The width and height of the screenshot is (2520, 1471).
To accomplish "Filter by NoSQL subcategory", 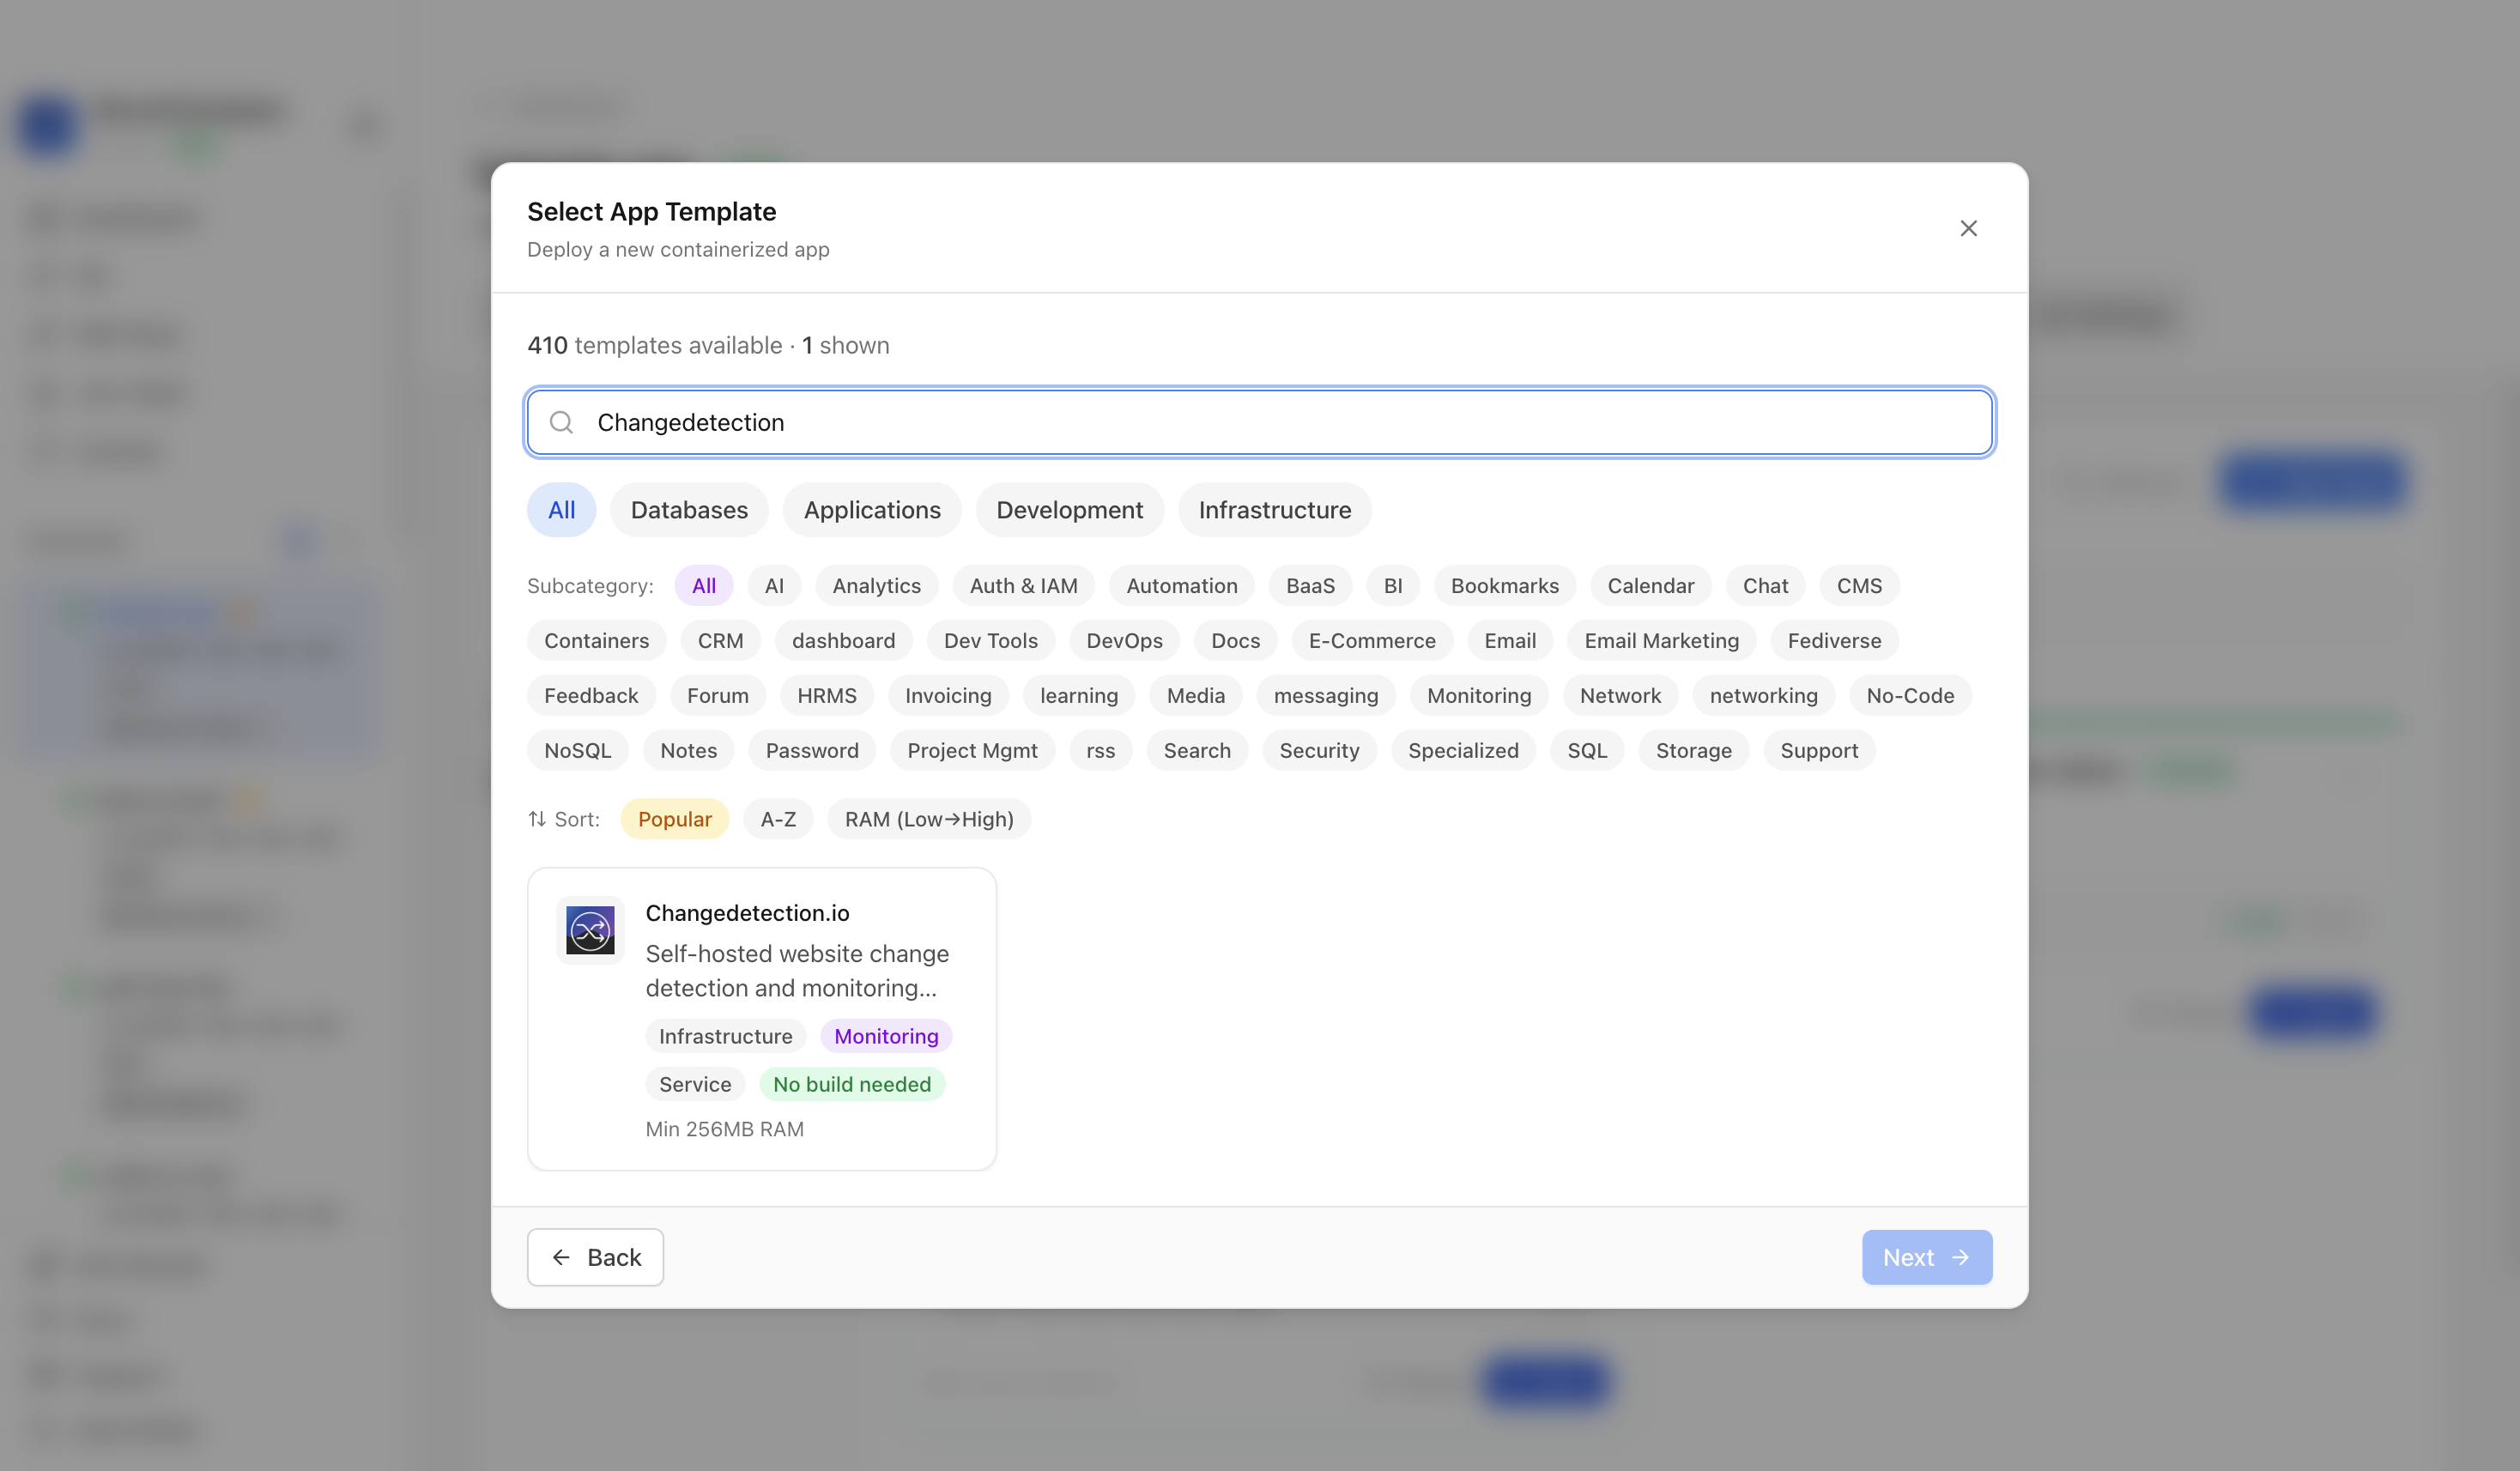I will (x=577, y=750).
